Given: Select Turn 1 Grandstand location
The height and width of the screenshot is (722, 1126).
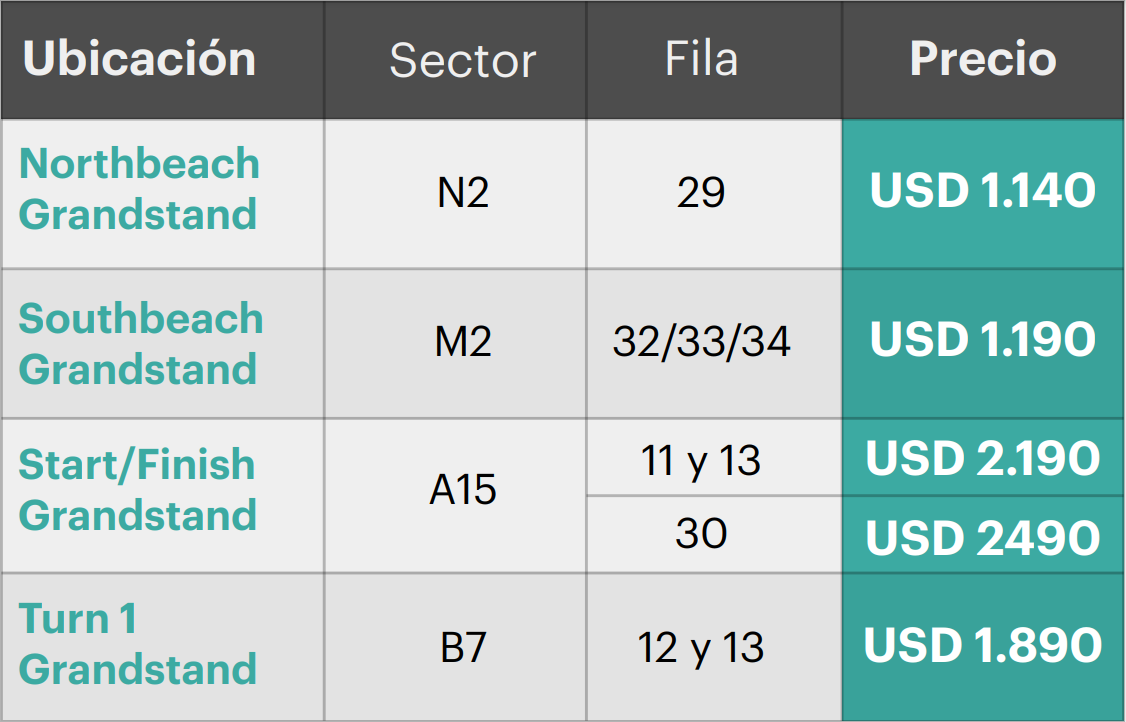Looking at the screenshot, I should [x=137, y=644].
